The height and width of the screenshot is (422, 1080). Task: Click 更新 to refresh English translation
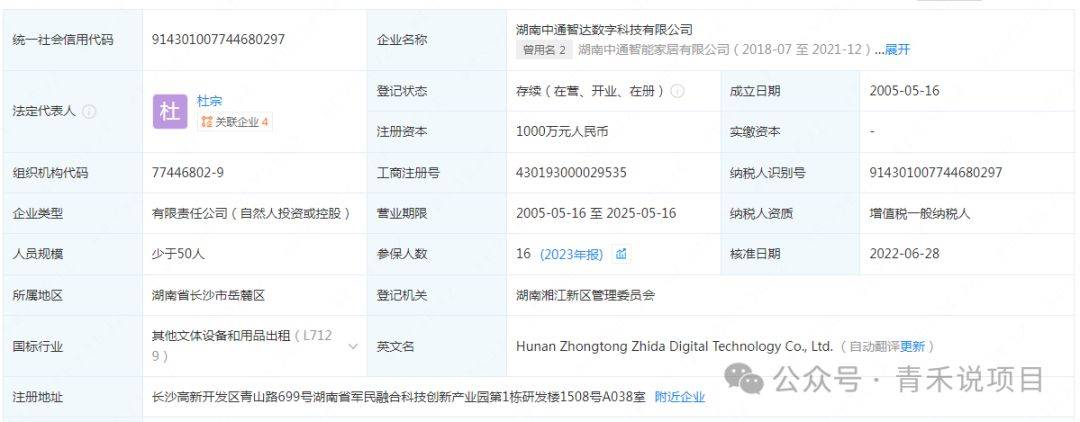[x=912, y=346]
